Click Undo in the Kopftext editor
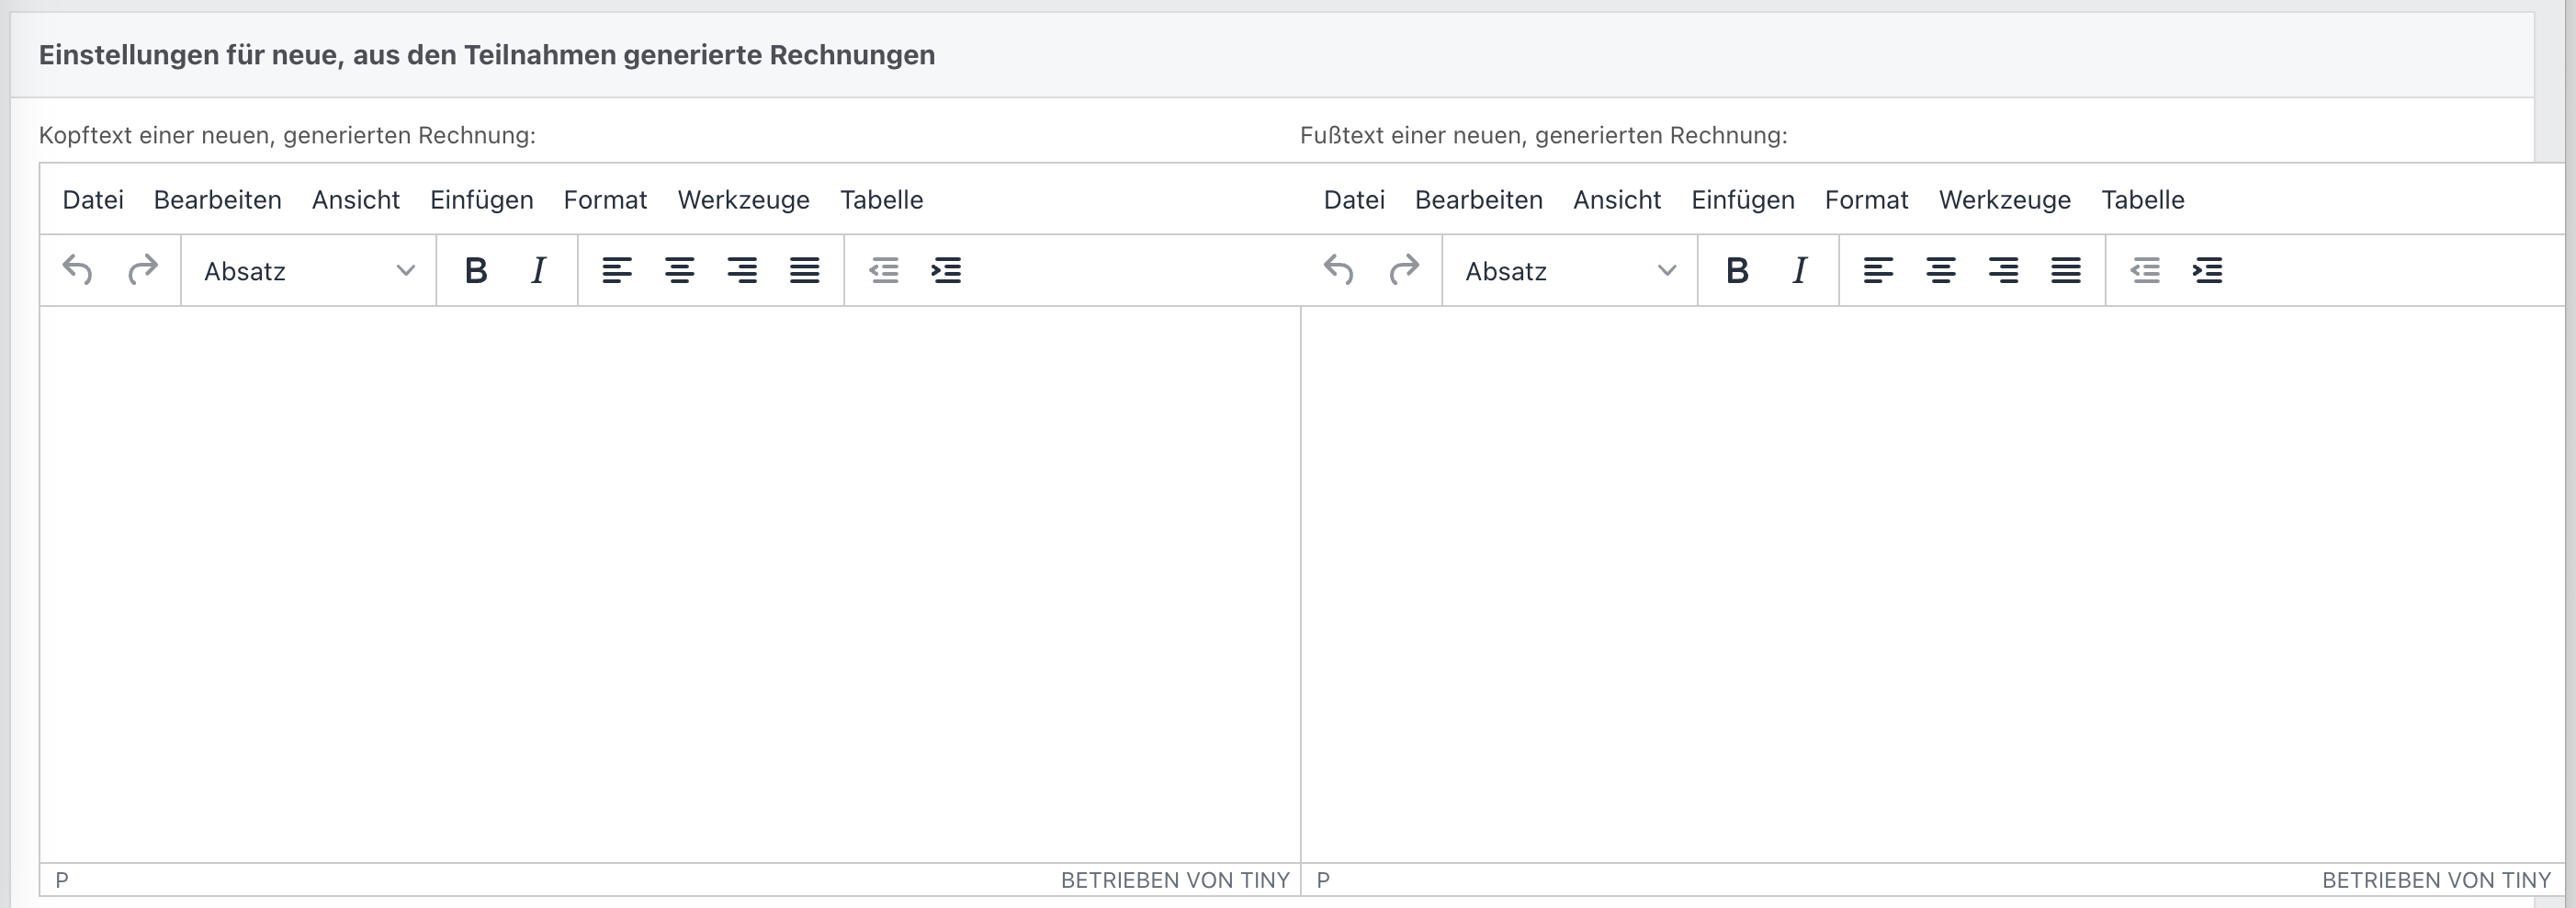This screenshot has height=908, width=2576. (x=77, y=270)
